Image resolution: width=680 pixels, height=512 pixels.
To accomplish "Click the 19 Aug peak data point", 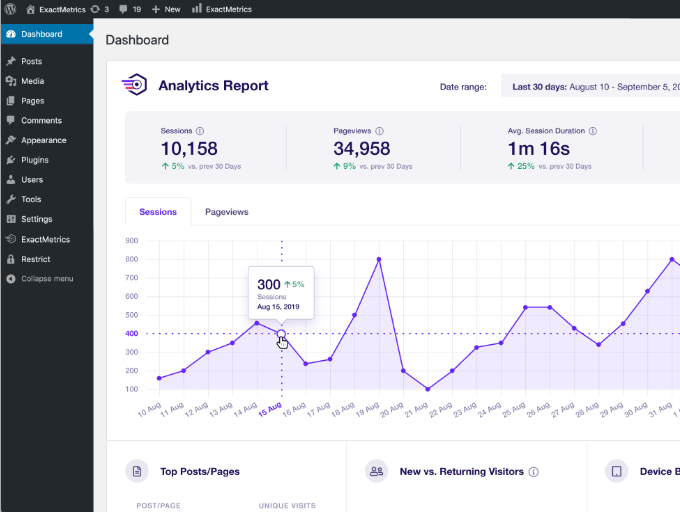I will (379, 259).
